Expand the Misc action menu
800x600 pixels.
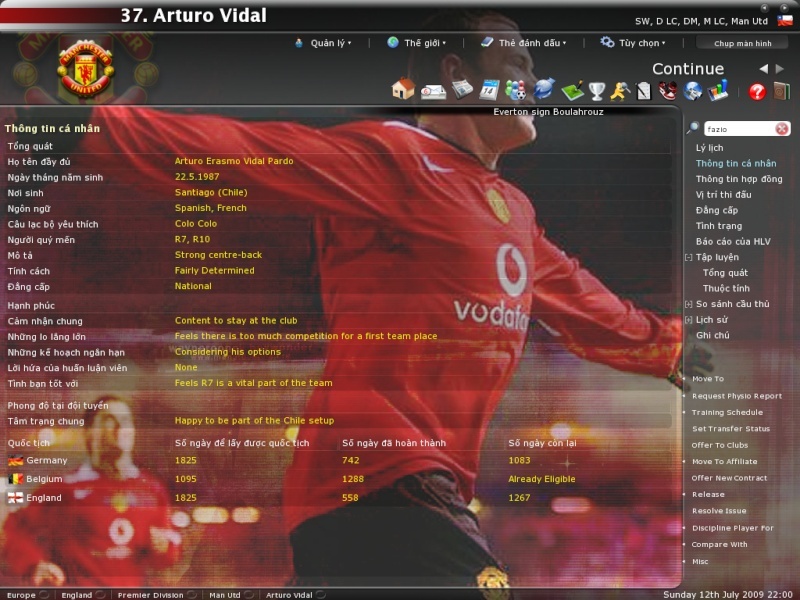coord(700,561)
